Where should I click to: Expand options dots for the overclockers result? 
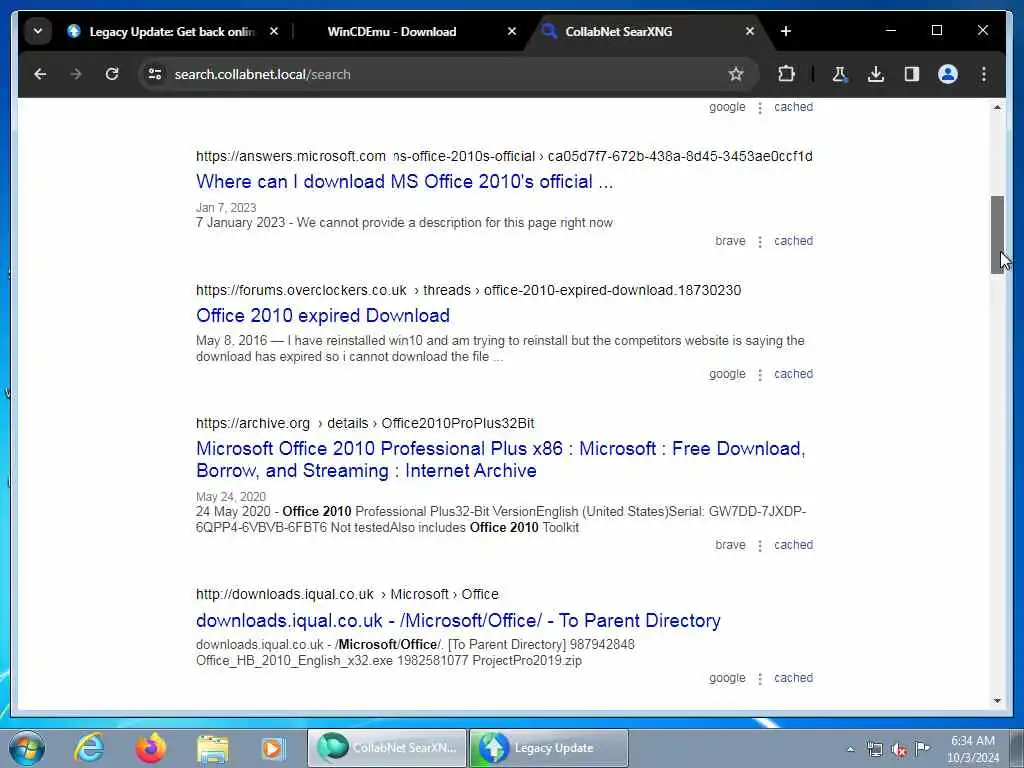tap(760, 375)
